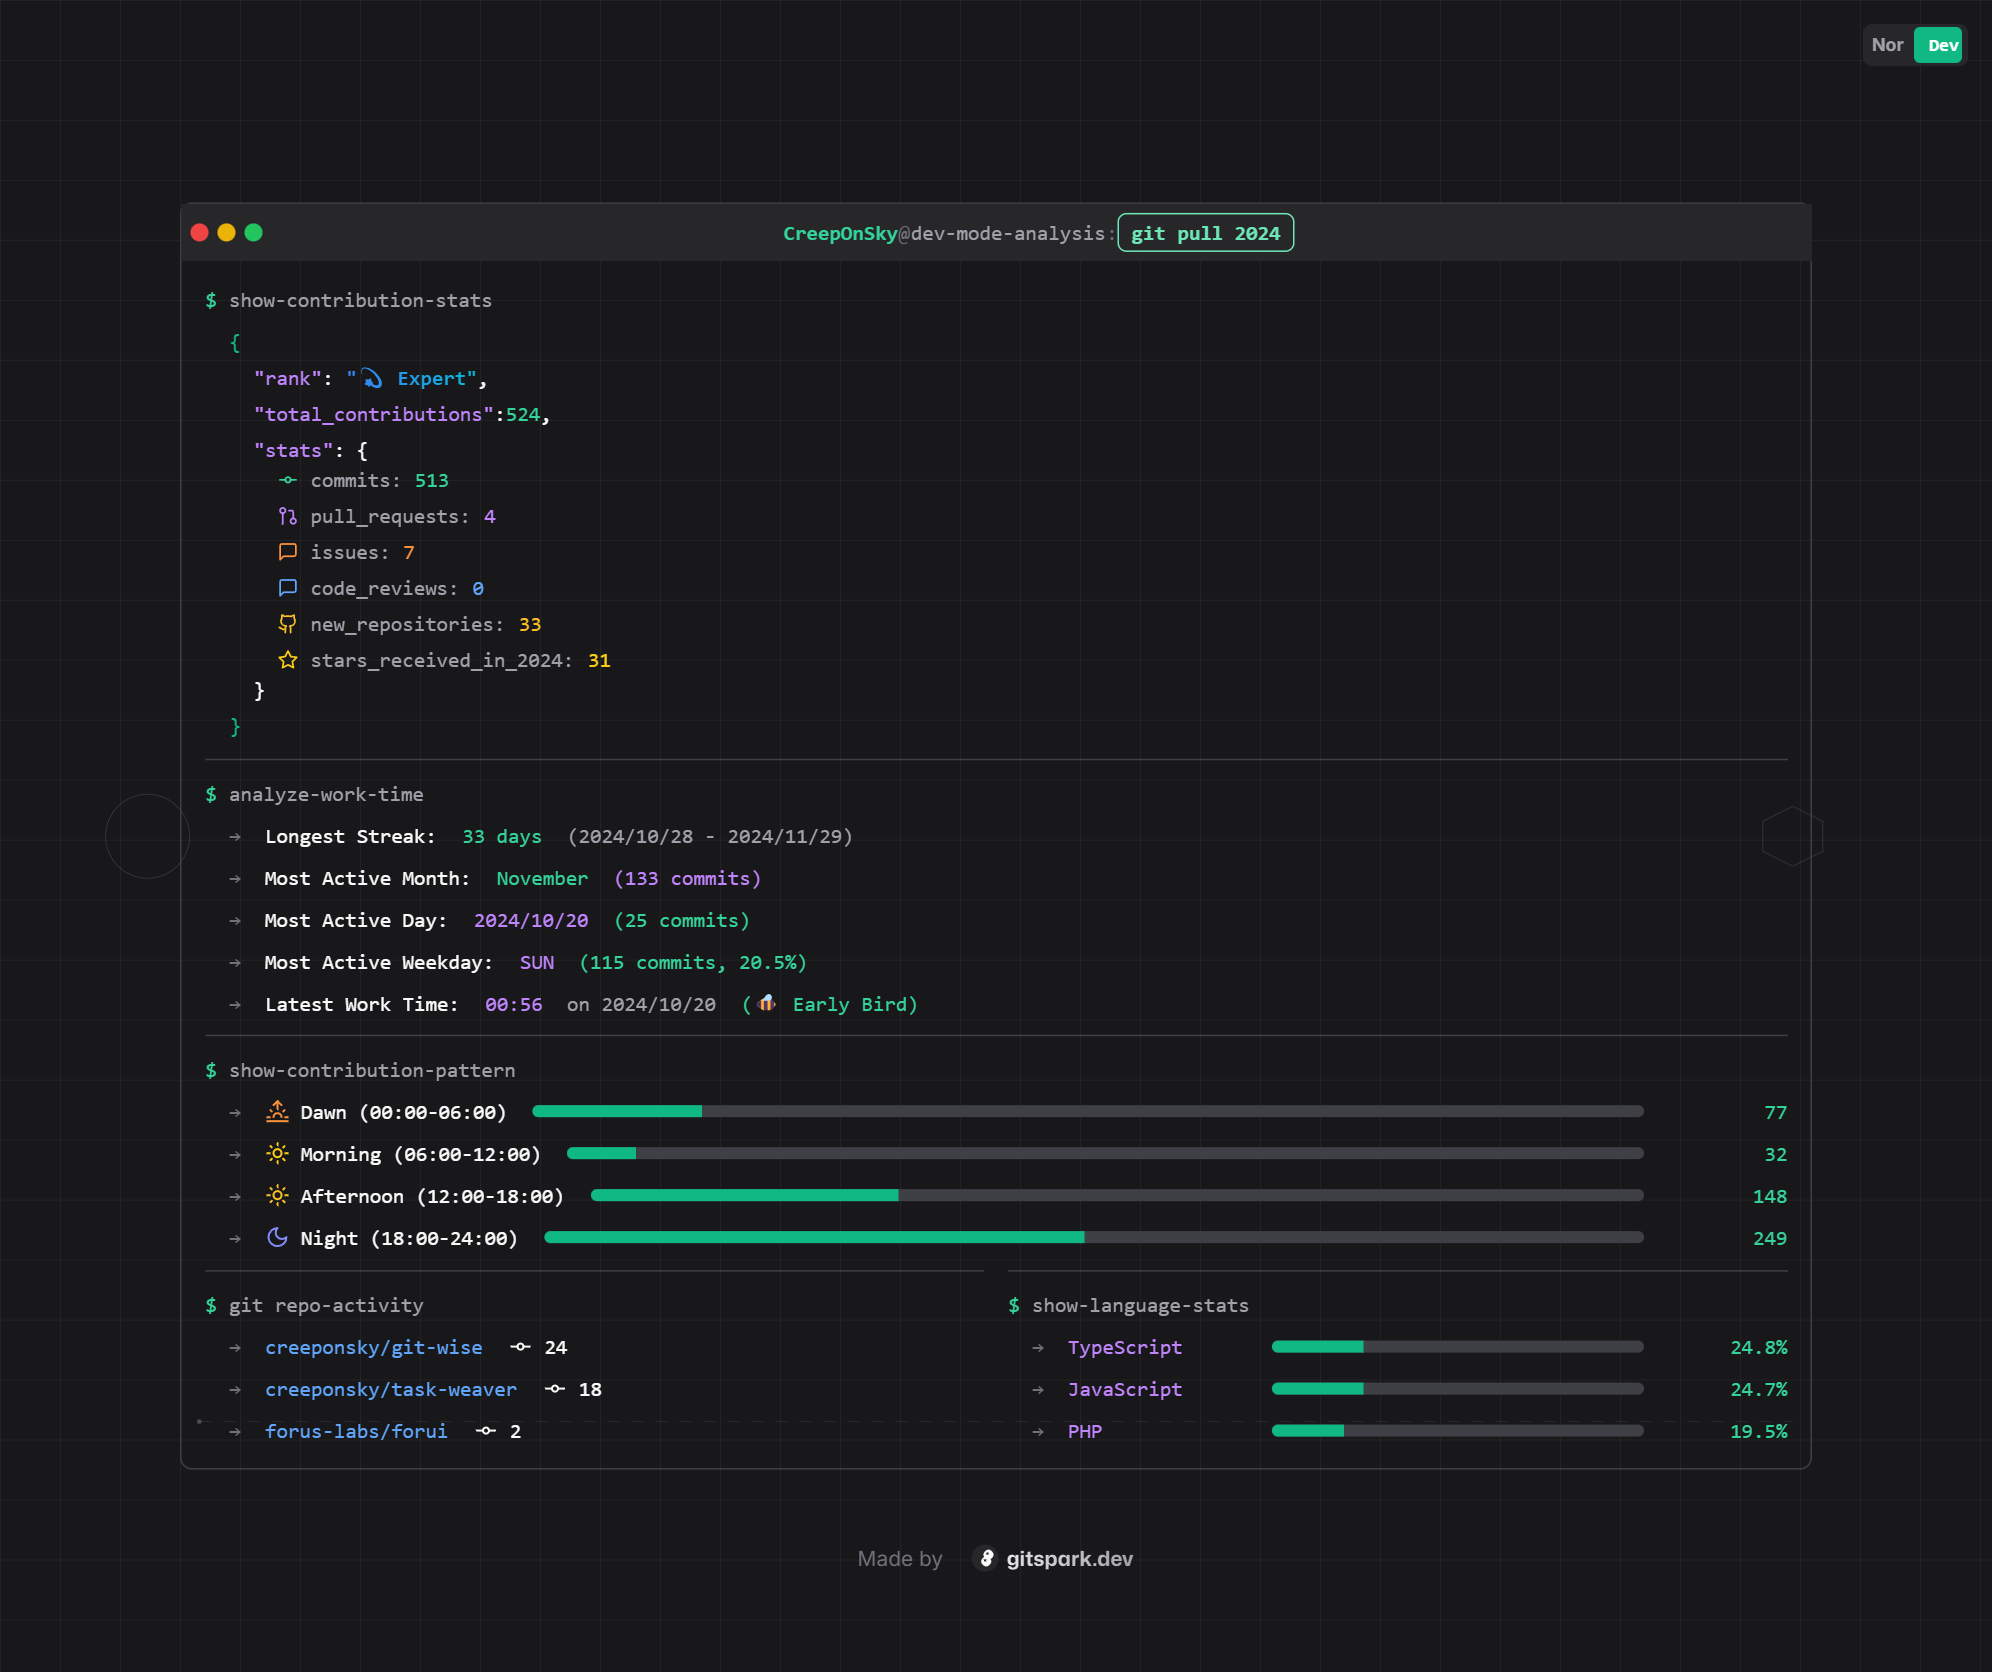Switch to Nor mode
The height and width of the screenshot is (1672, 1992).
(x=1888, y=44)
